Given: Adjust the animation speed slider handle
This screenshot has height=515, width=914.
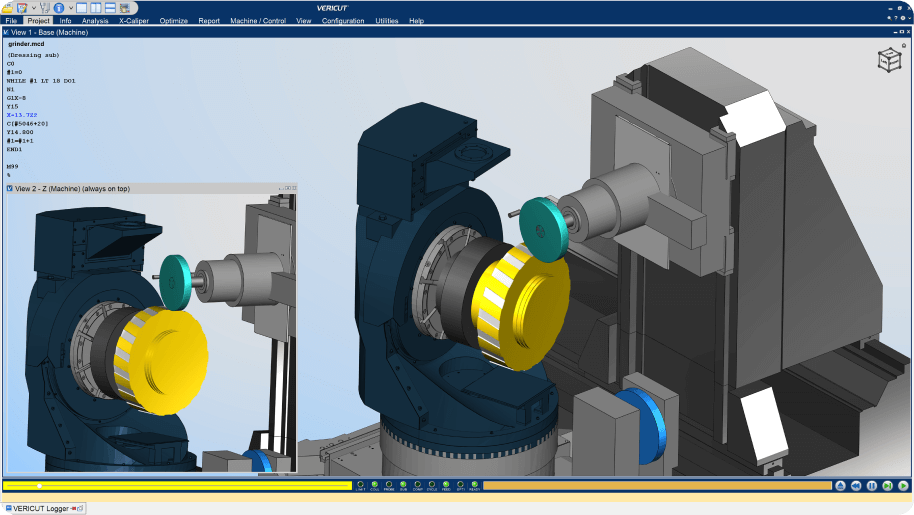Looking at the screenshot, I should [x=39, y=486].
